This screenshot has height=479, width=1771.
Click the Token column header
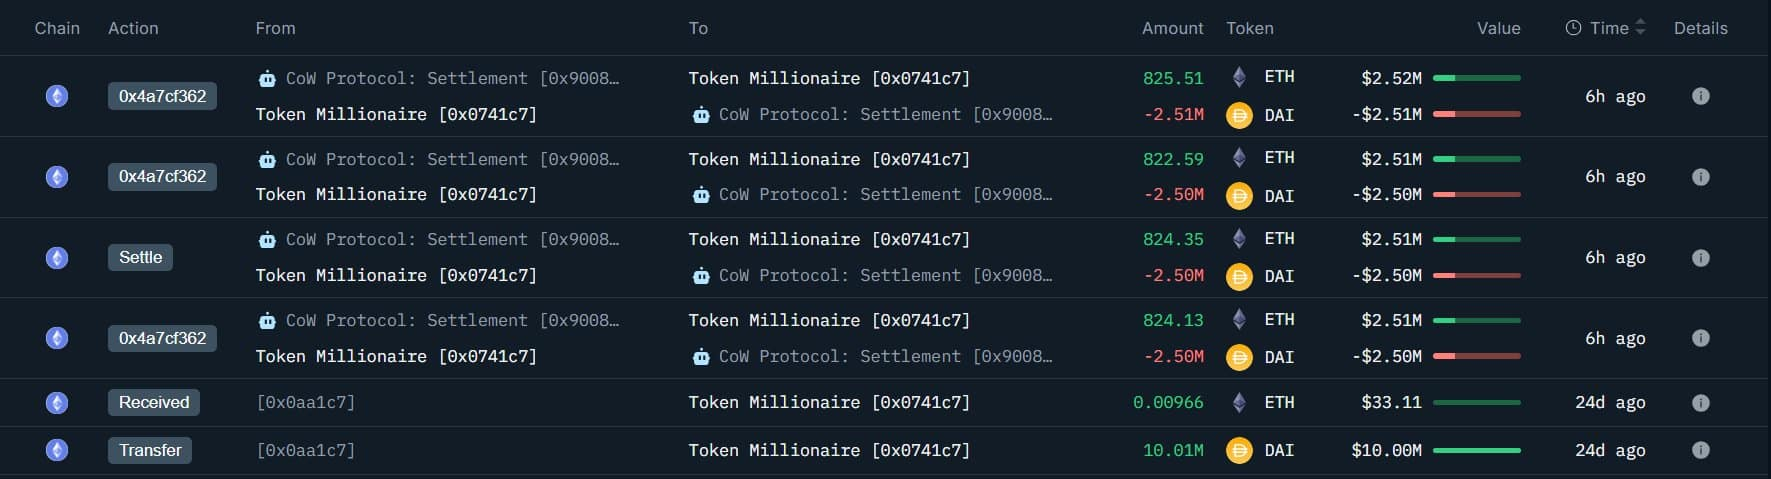pos(1250,28)
